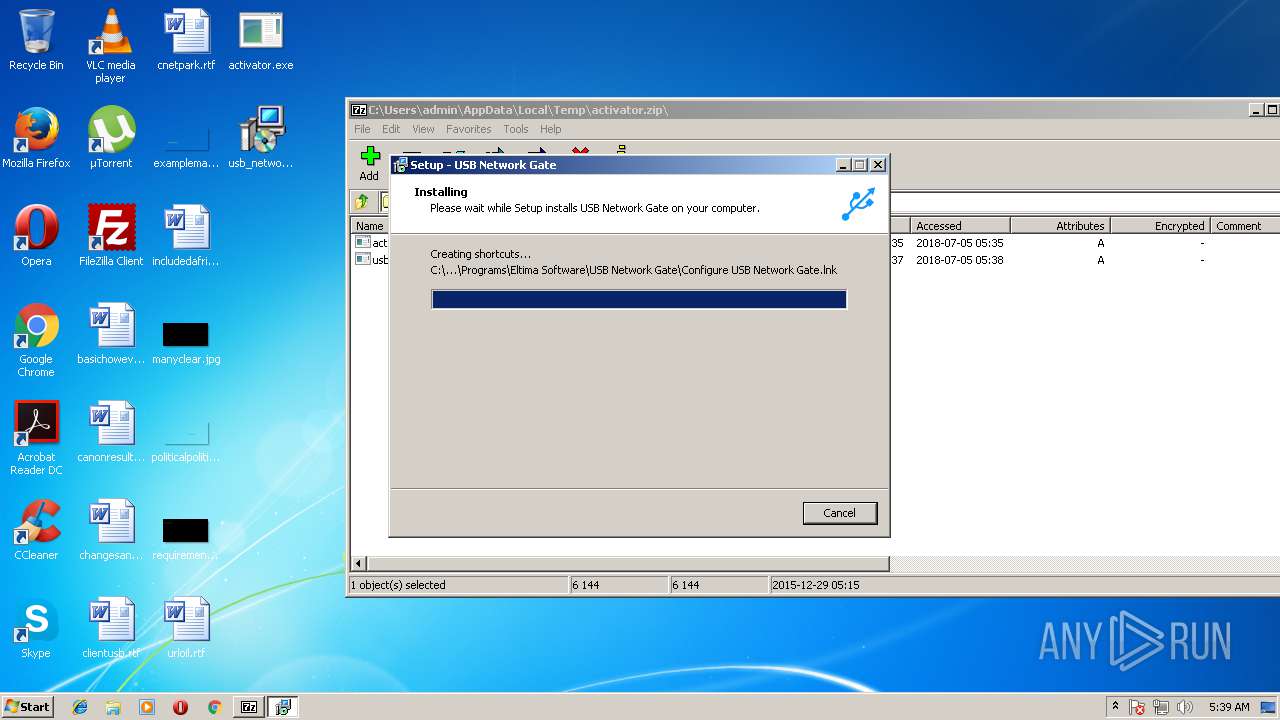
Task: Minimize the USB Network Gate setup window
Action: point(843,165)
